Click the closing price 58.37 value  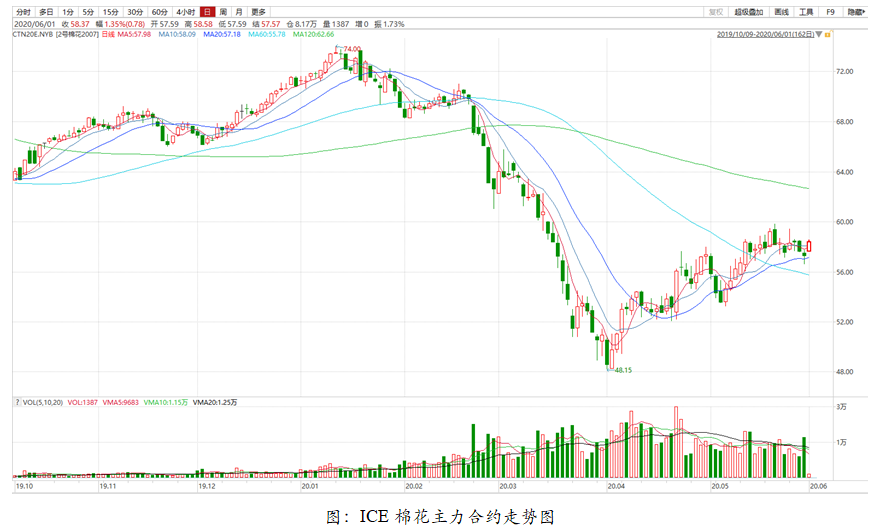pyautogui.click(x=80, y=24)
